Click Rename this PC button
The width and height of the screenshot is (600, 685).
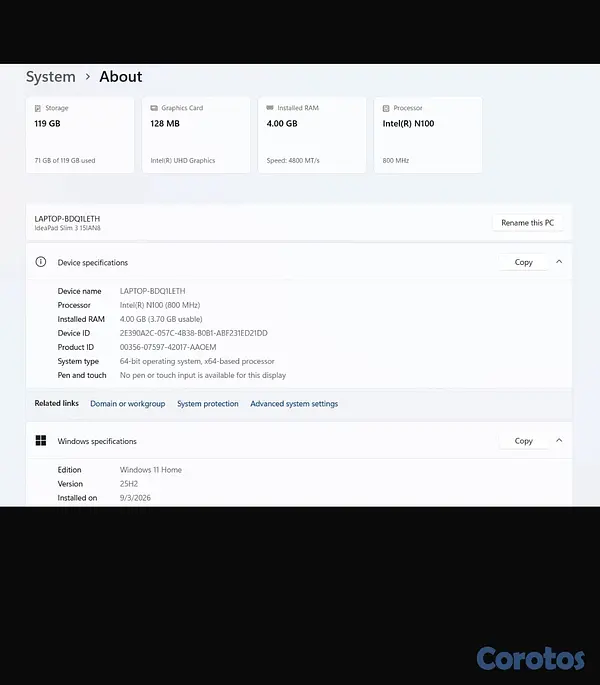(x=527, y=223)
